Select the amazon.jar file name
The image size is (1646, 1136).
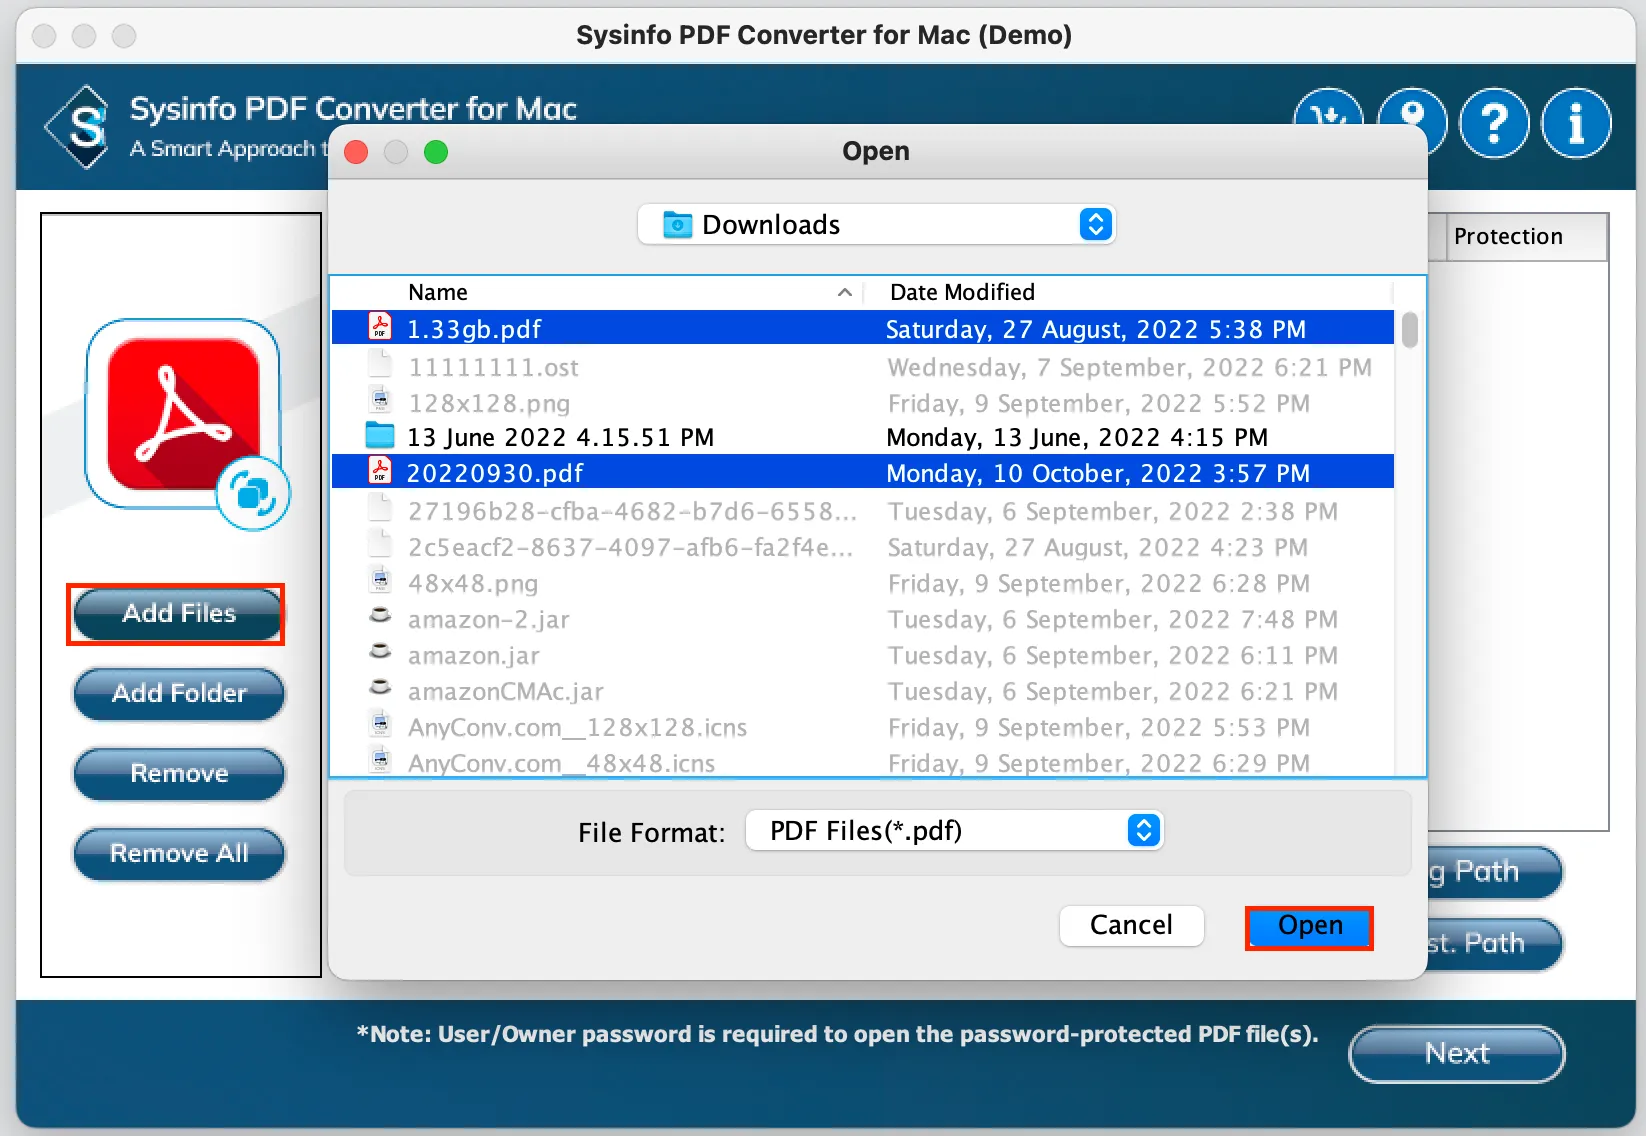(474, 655)
